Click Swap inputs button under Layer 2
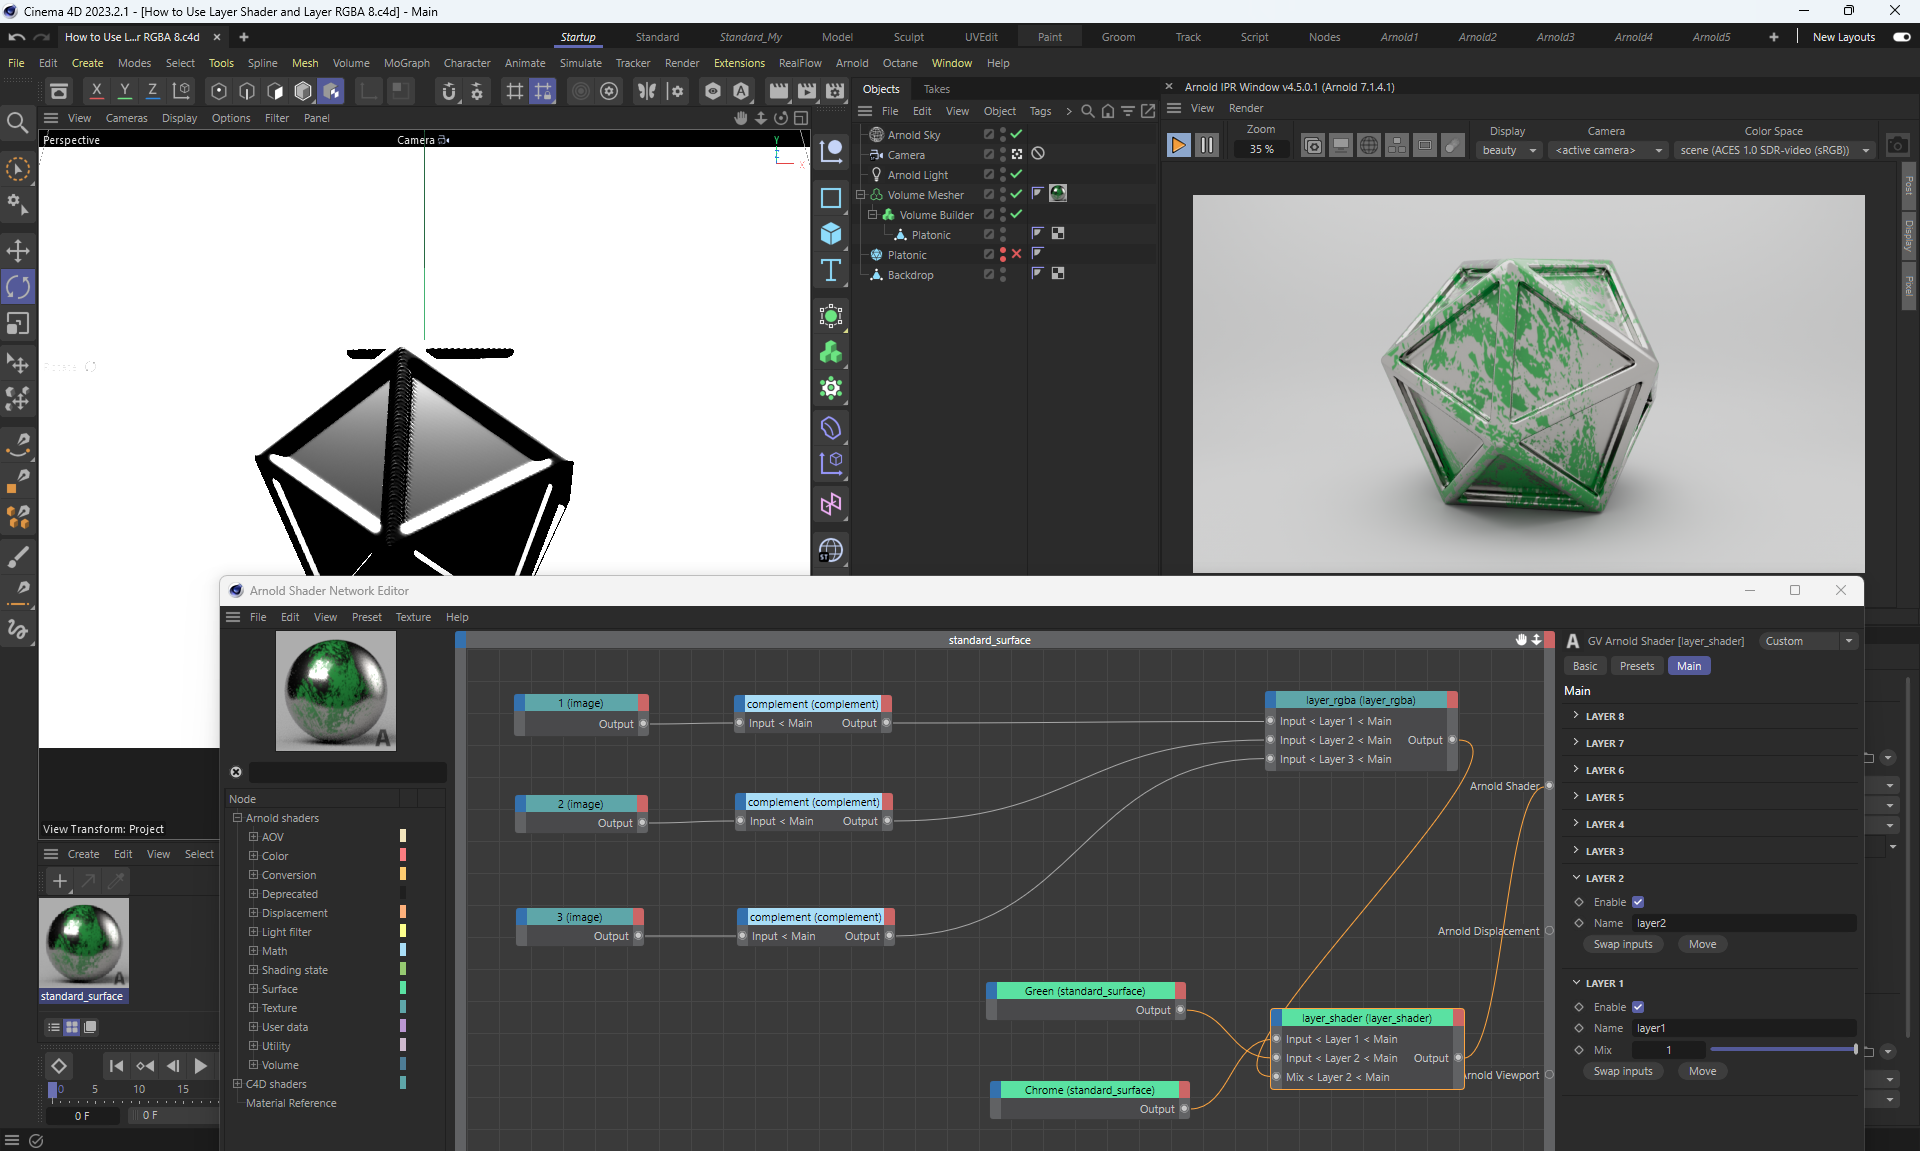 pyautogui.click(x=1622, y=944)
